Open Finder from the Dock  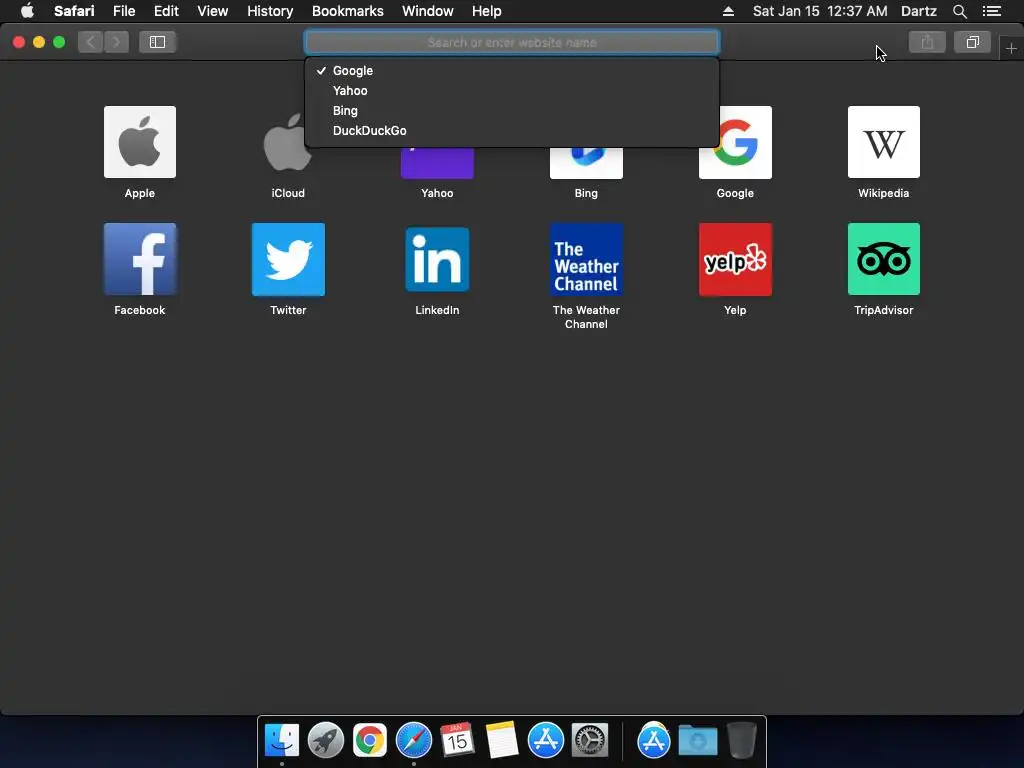pos(281,740)
